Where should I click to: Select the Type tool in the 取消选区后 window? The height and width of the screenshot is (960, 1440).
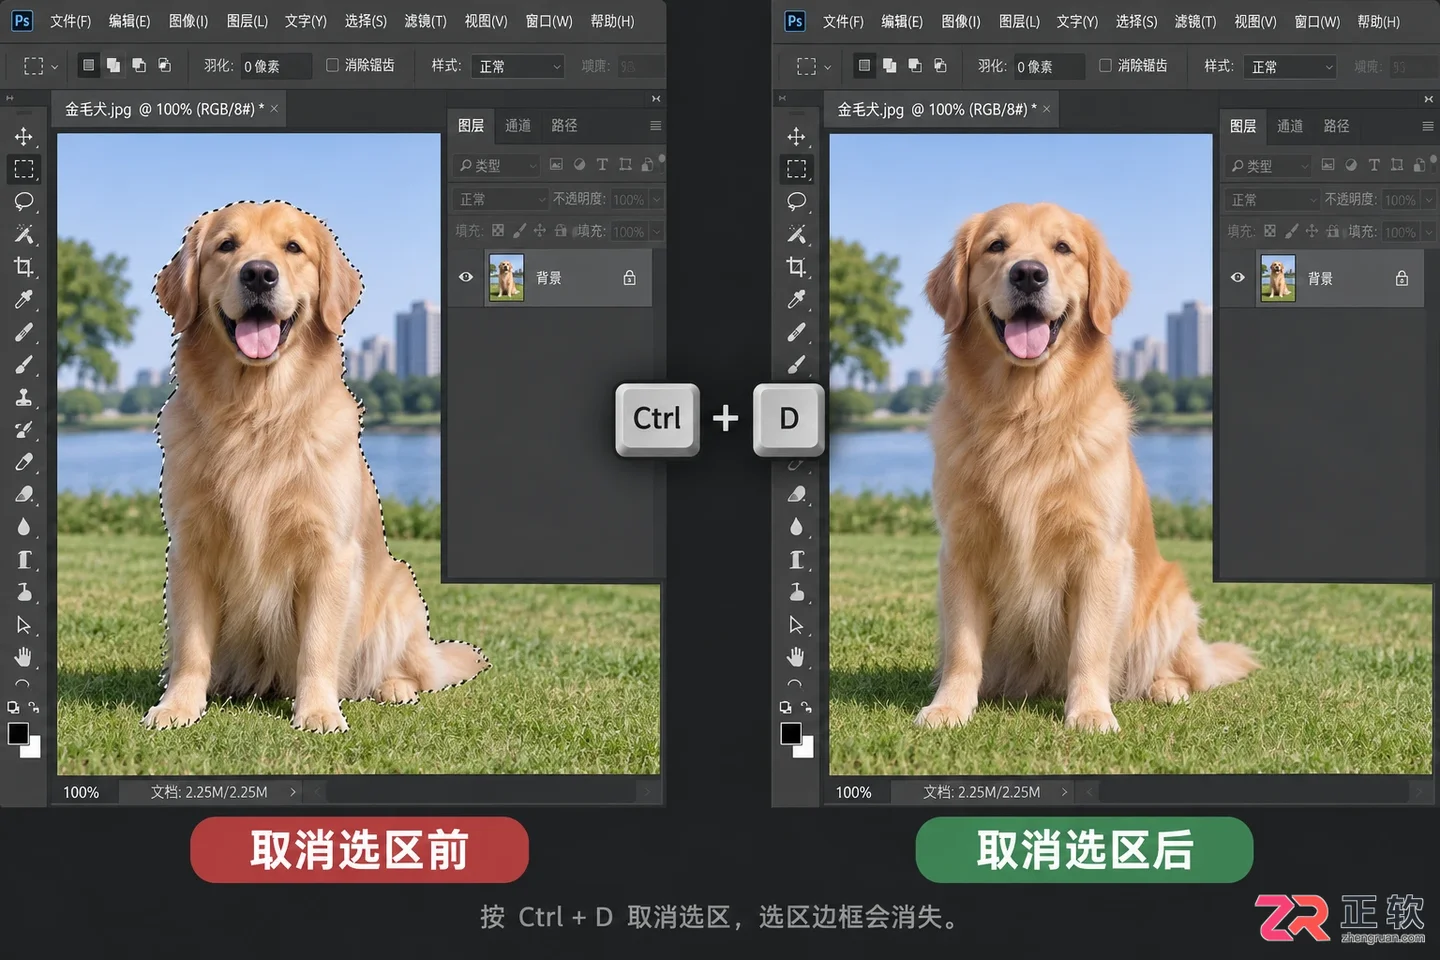point(796,560)
